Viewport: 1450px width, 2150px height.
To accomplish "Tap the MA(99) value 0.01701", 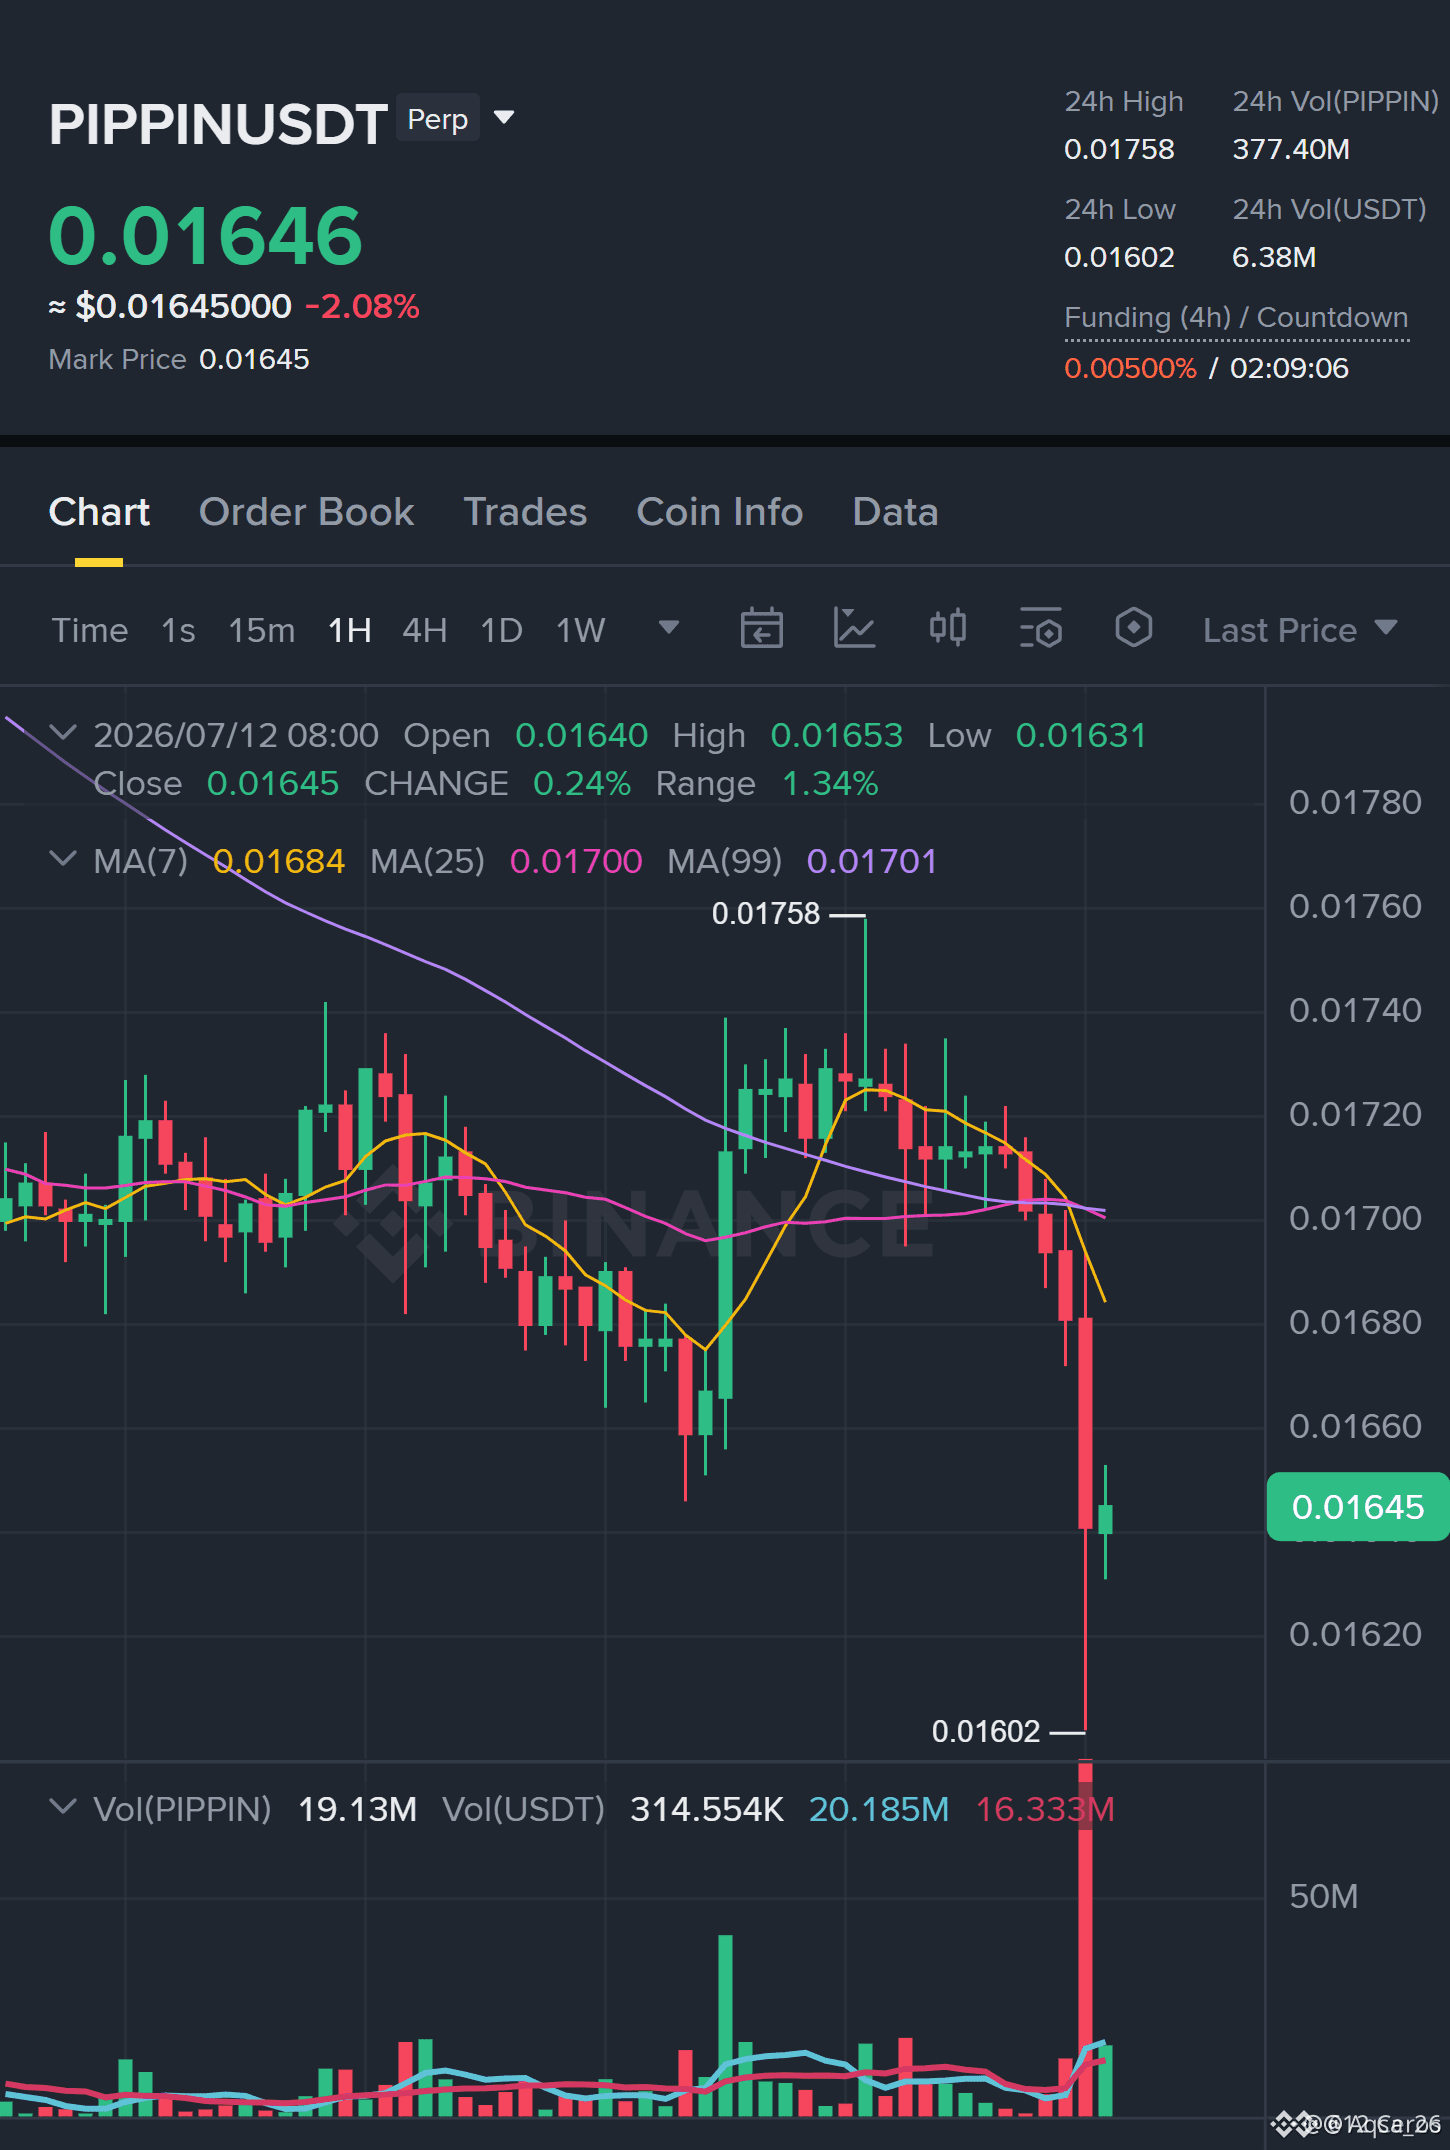I will point(872,861).
